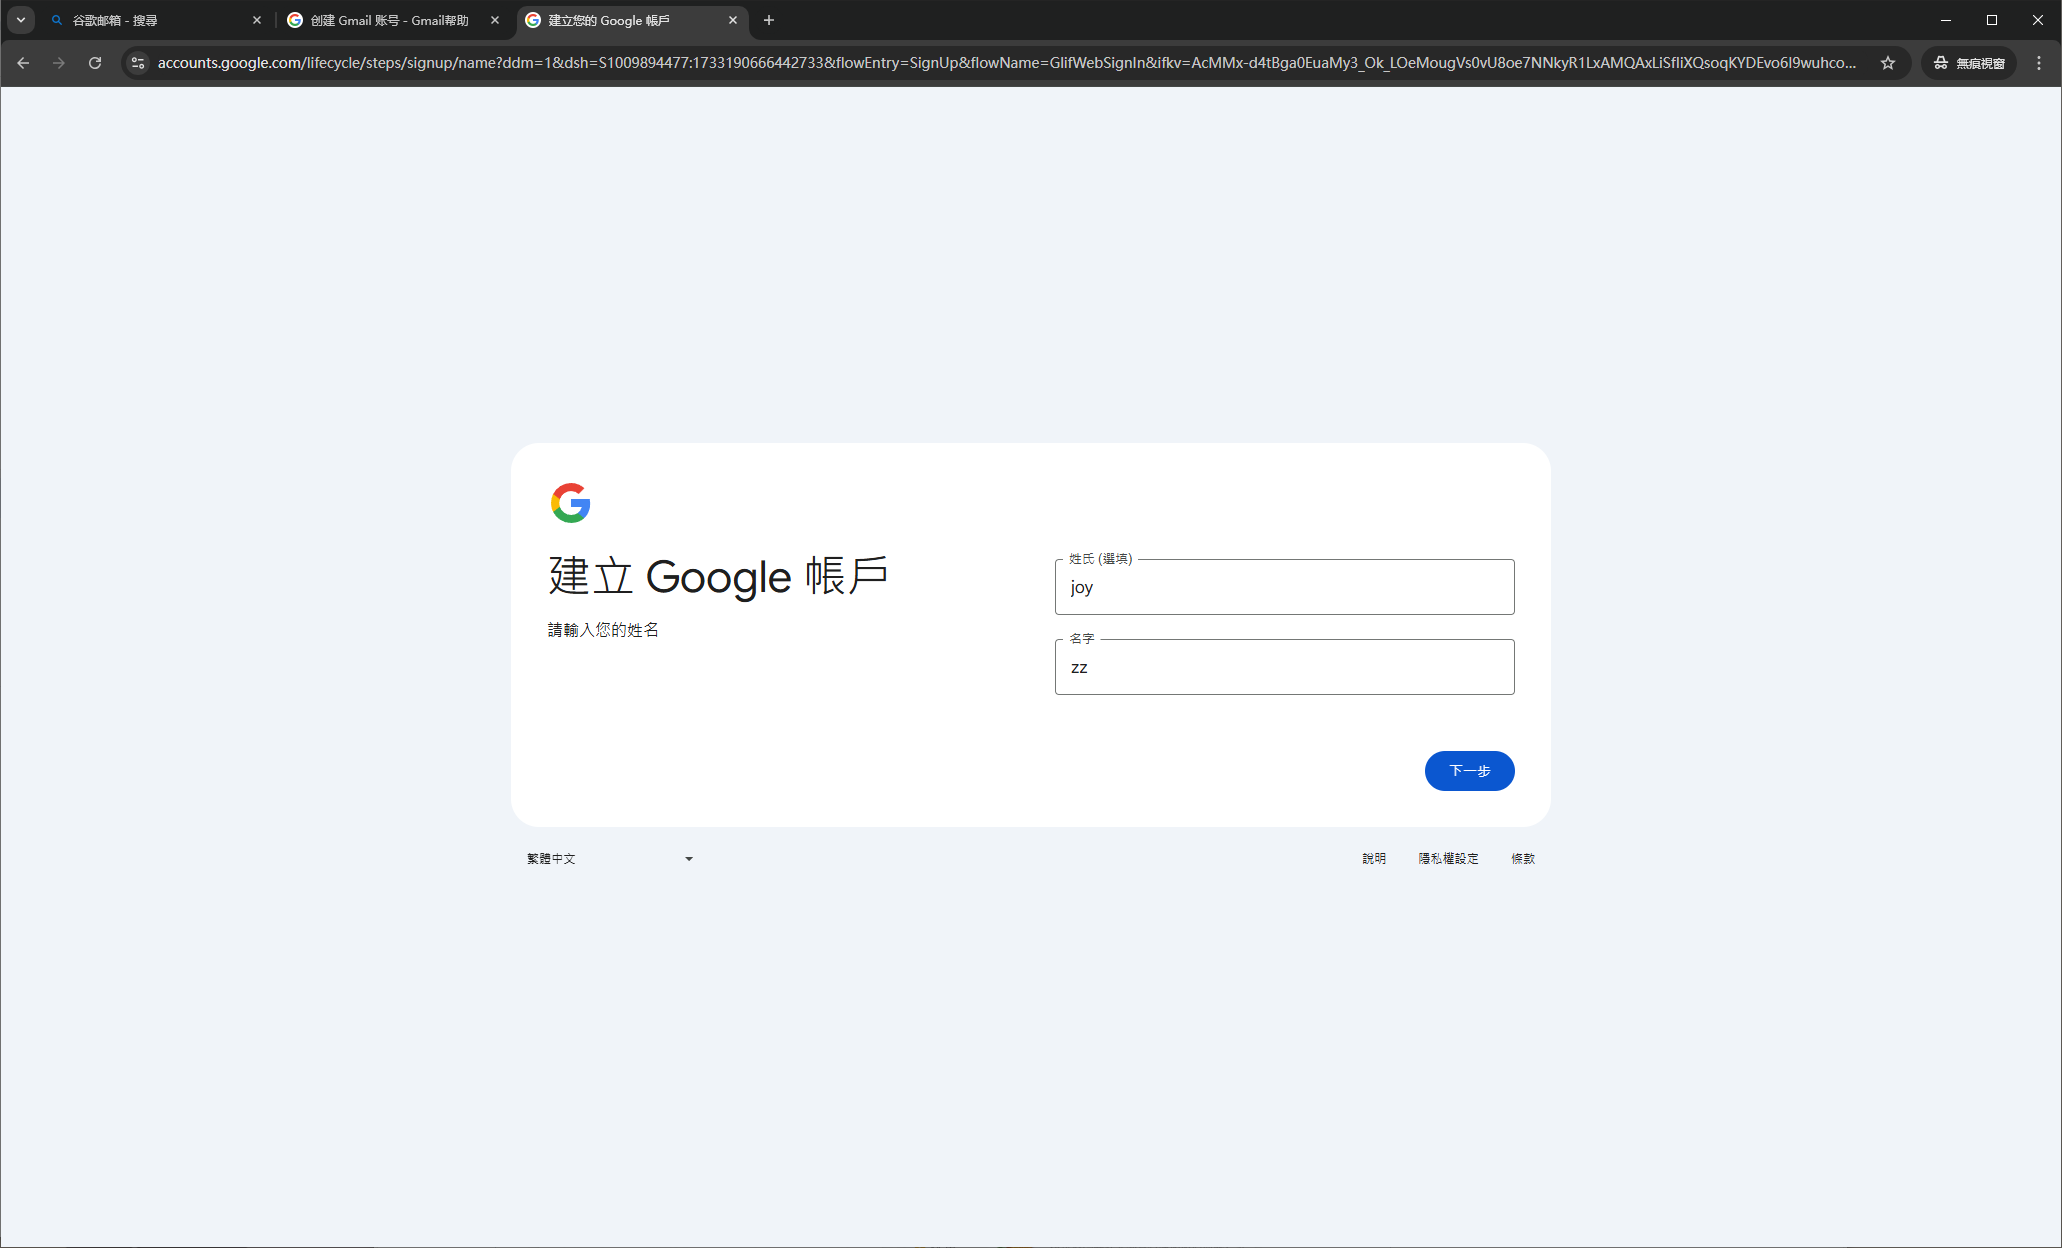
Task: Close the 建立您的 Google 帳戶 tab
Action: [733, 20]
